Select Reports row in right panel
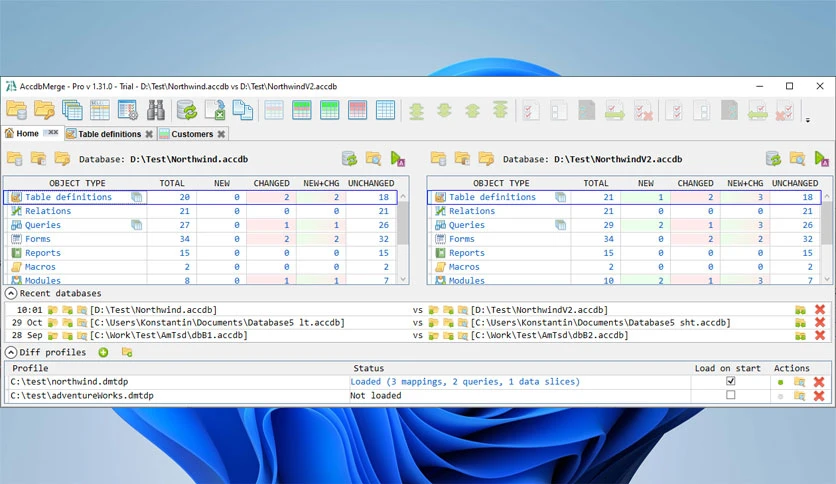The width and height of the screenshot is (836, 484). [x=624, y=253]
